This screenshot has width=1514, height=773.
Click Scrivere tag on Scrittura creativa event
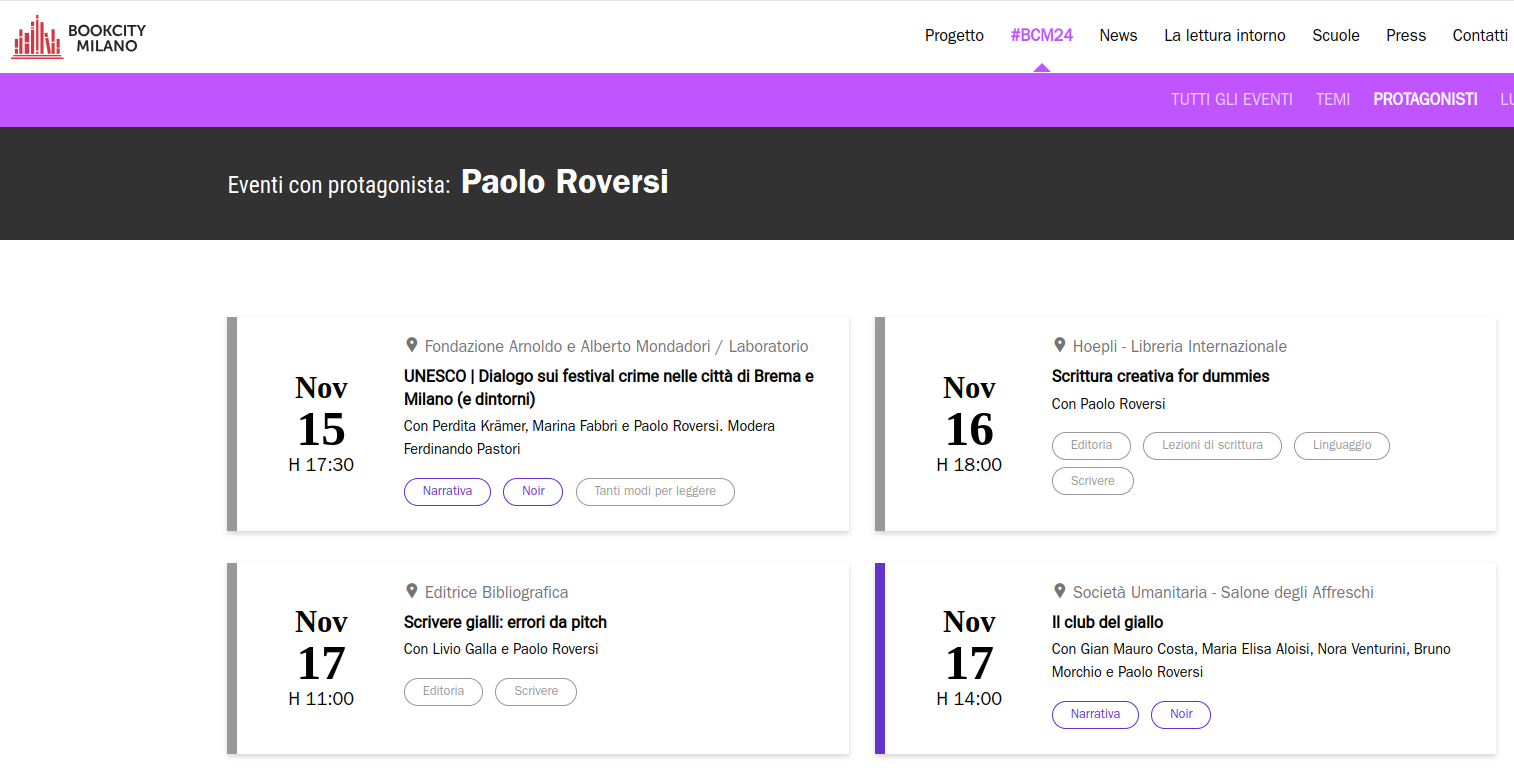[x=1092, y=481]
